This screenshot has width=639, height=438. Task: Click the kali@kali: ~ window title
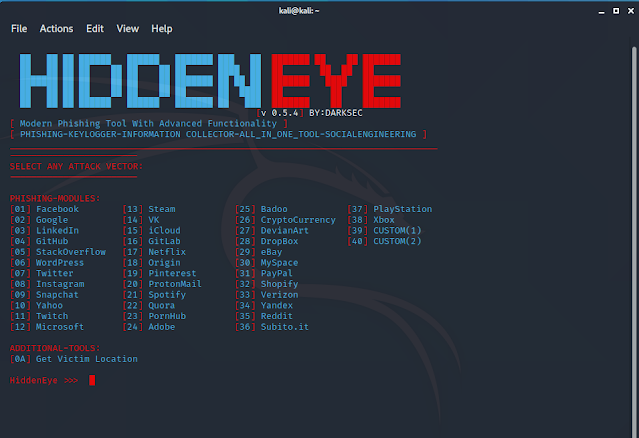coord(299,11)
